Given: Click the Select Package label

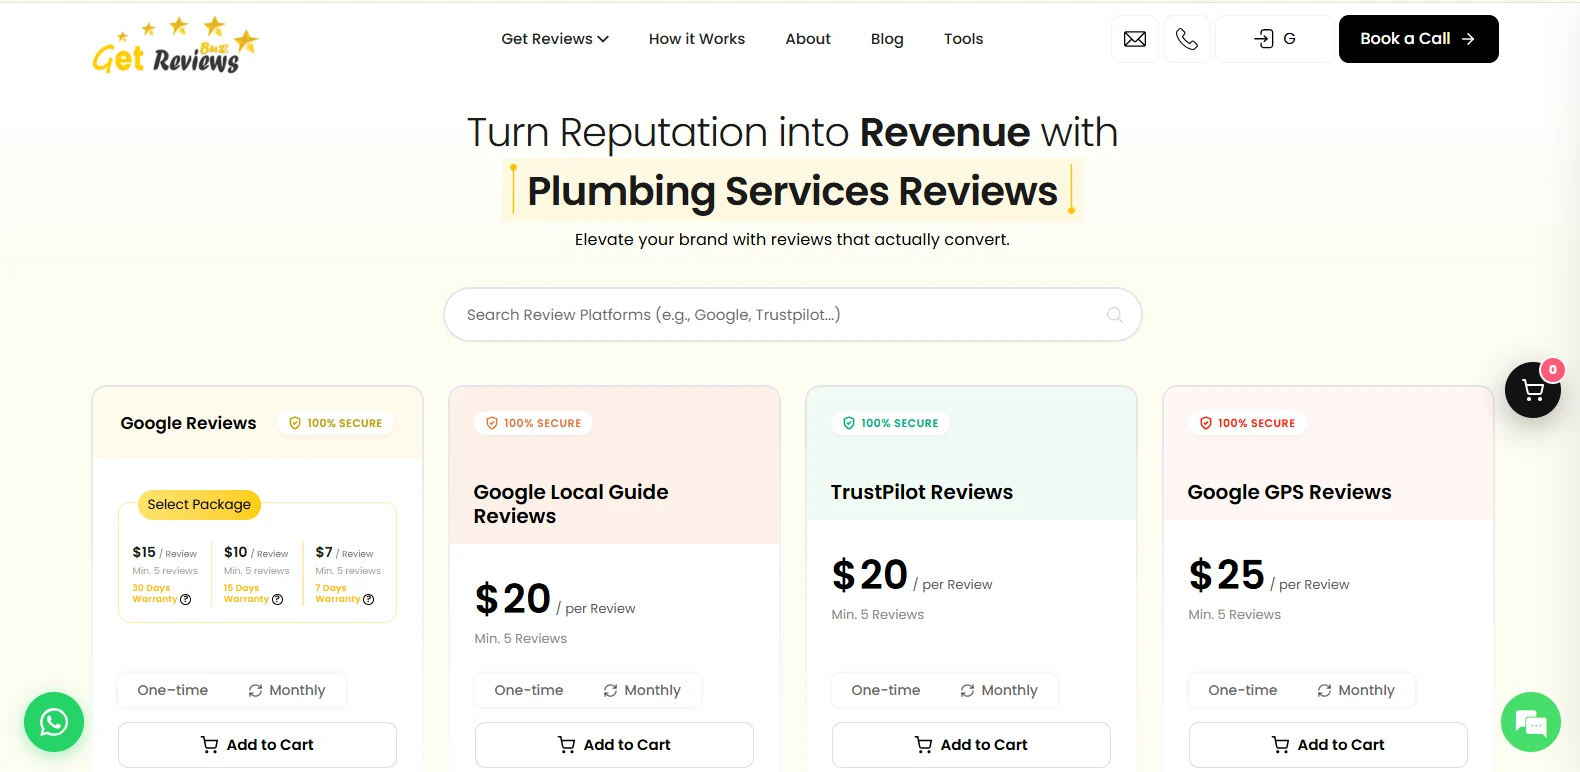Looking at the screenshot, I should click(x=199, y=505).
